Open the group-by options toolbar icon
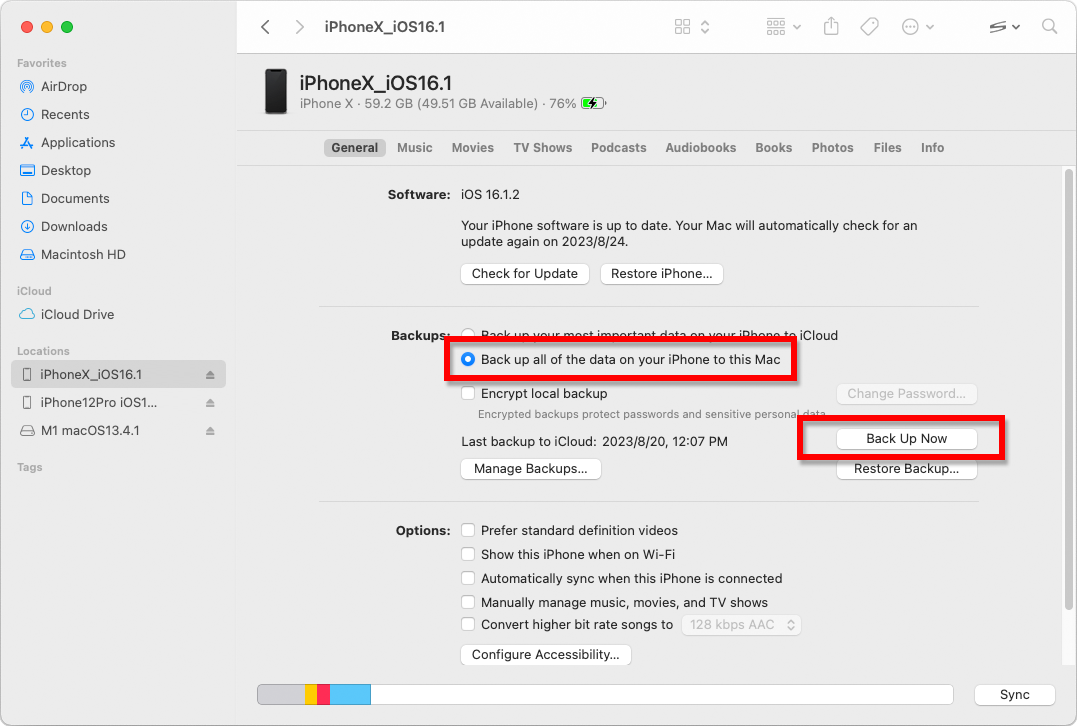The image size is (1077, 726). 783,27
